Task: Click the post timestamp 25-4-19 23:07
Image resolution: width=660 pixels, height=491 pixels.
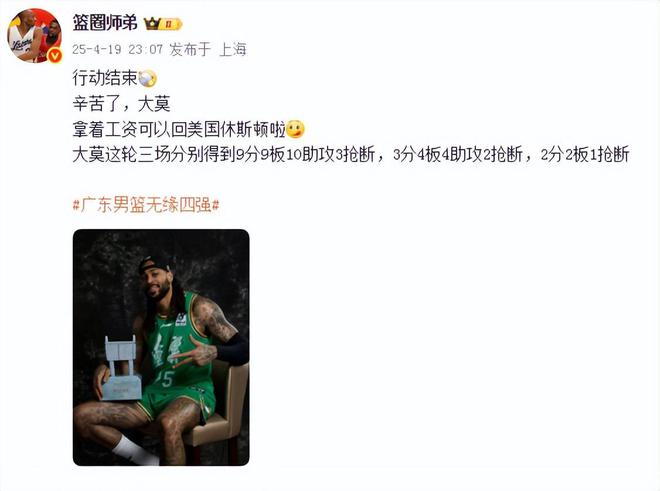Action: click(x=117, y=50)
